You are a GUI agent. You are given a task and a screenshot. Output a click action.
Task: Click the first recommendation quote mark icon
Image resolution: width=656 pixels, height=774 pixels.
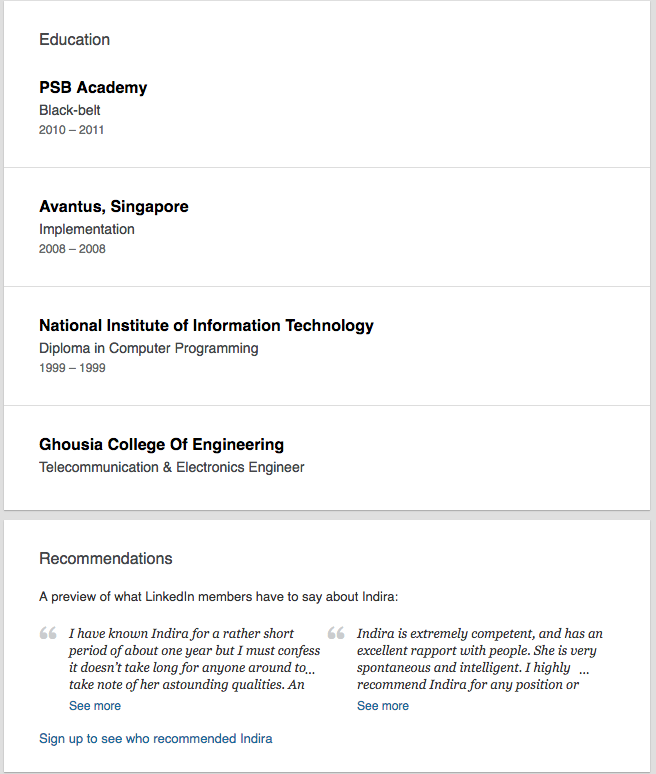click(48, 634)
